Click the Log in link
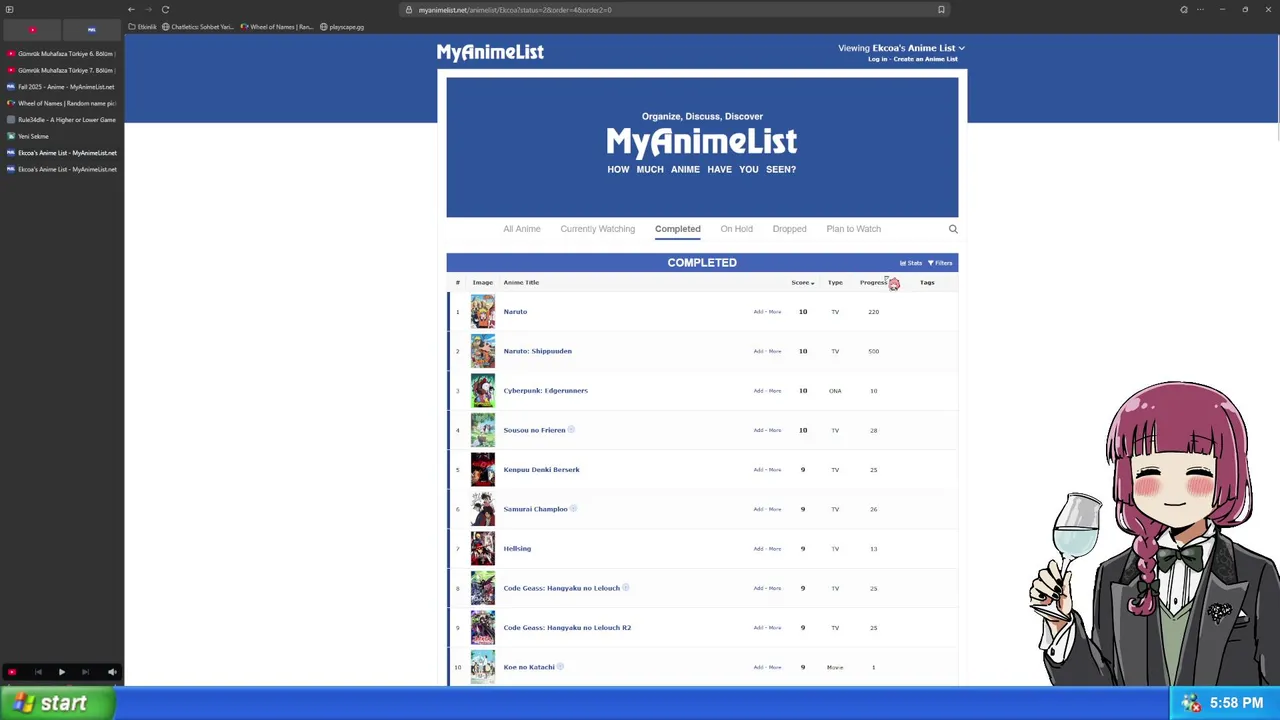 [x=877, y=59]
